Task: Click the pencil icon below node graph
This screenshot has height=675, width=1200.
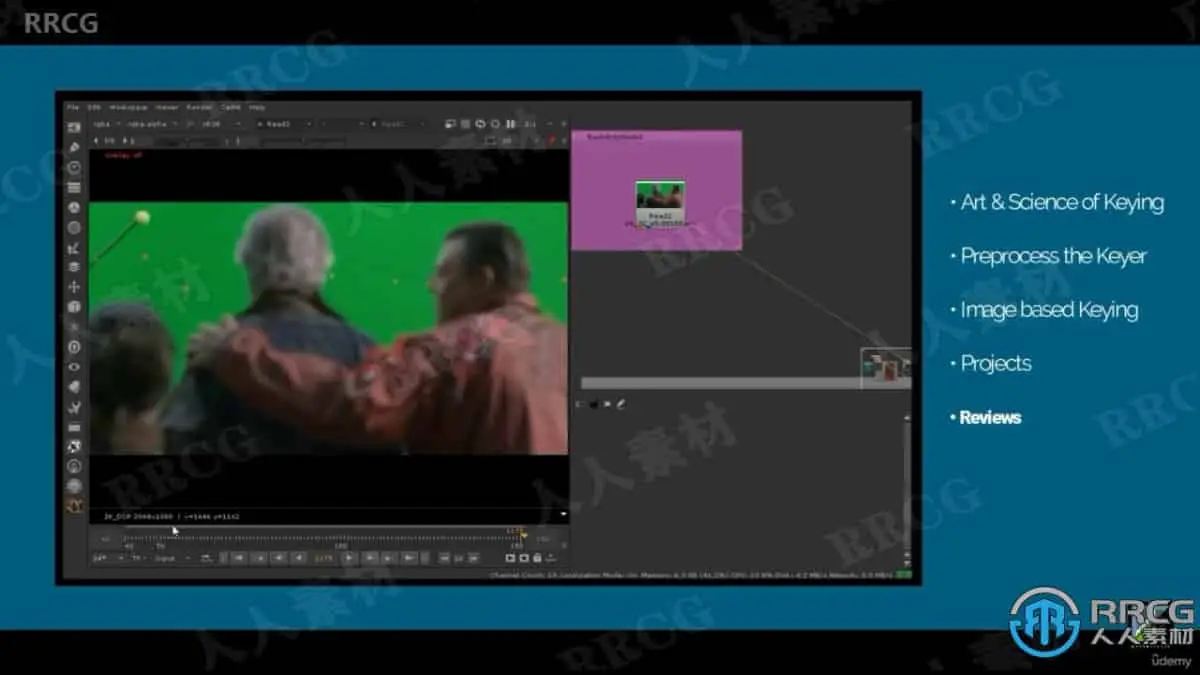Action: click(x=620, y=404)
